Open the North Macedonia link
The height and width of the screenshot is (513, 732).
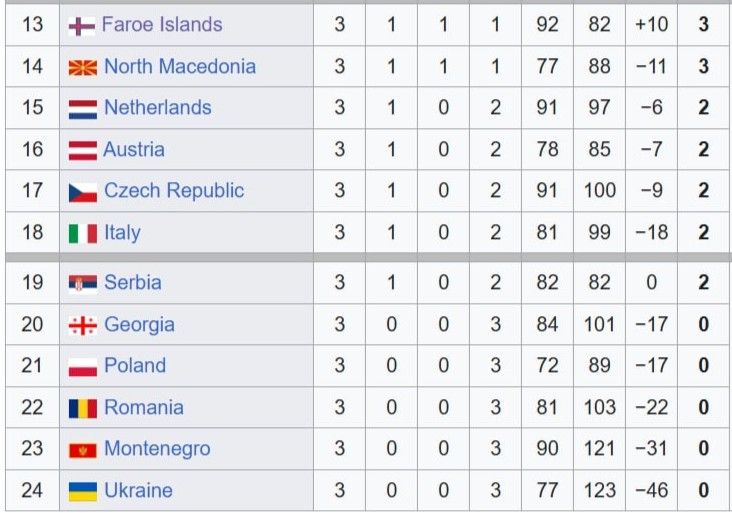tap(179, 66)
